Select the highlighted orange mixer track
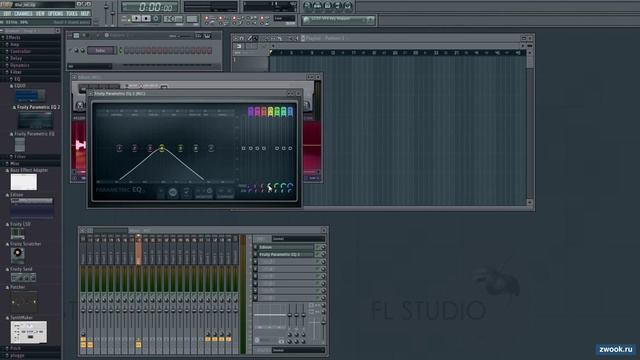Viewport: 640px width, 360px height. (x=138, y=250)
